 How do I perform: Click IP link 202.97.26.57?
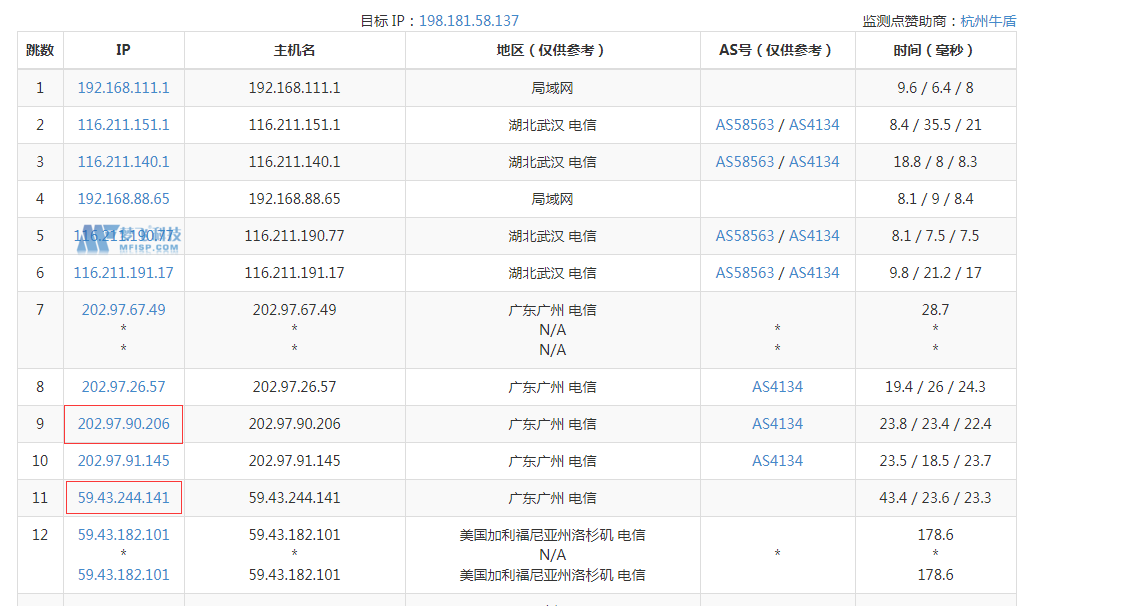123,387
